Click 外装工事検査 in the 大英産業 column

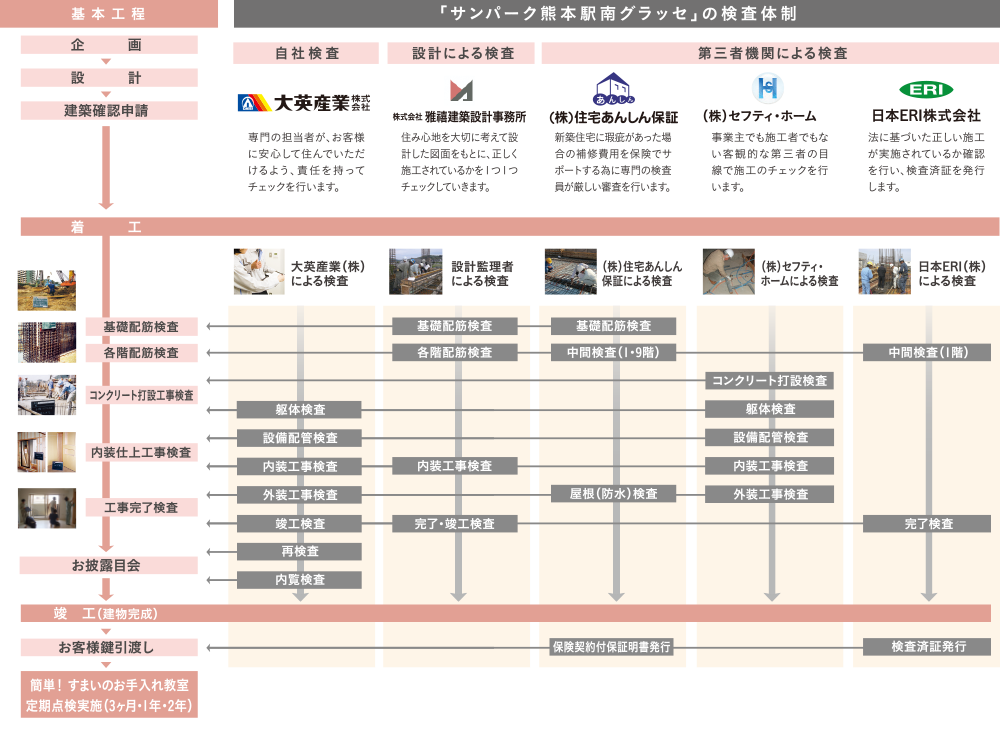(300, 495)
